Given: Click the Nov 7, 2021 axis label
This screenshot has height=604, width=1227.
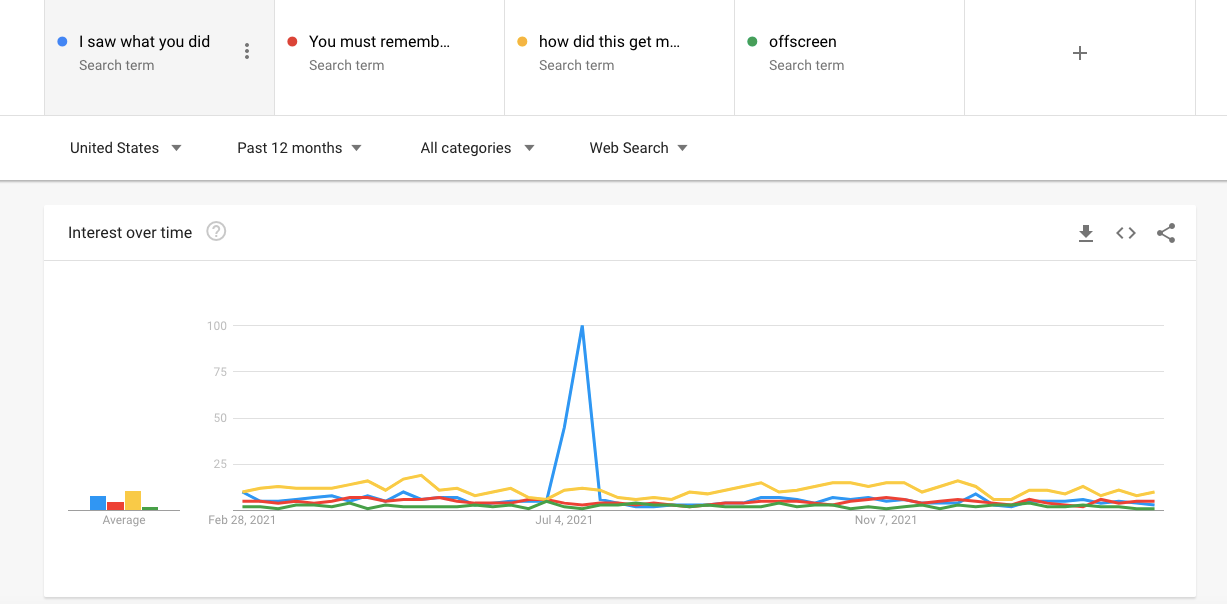Looking at the screenshot, I should 884,520.
